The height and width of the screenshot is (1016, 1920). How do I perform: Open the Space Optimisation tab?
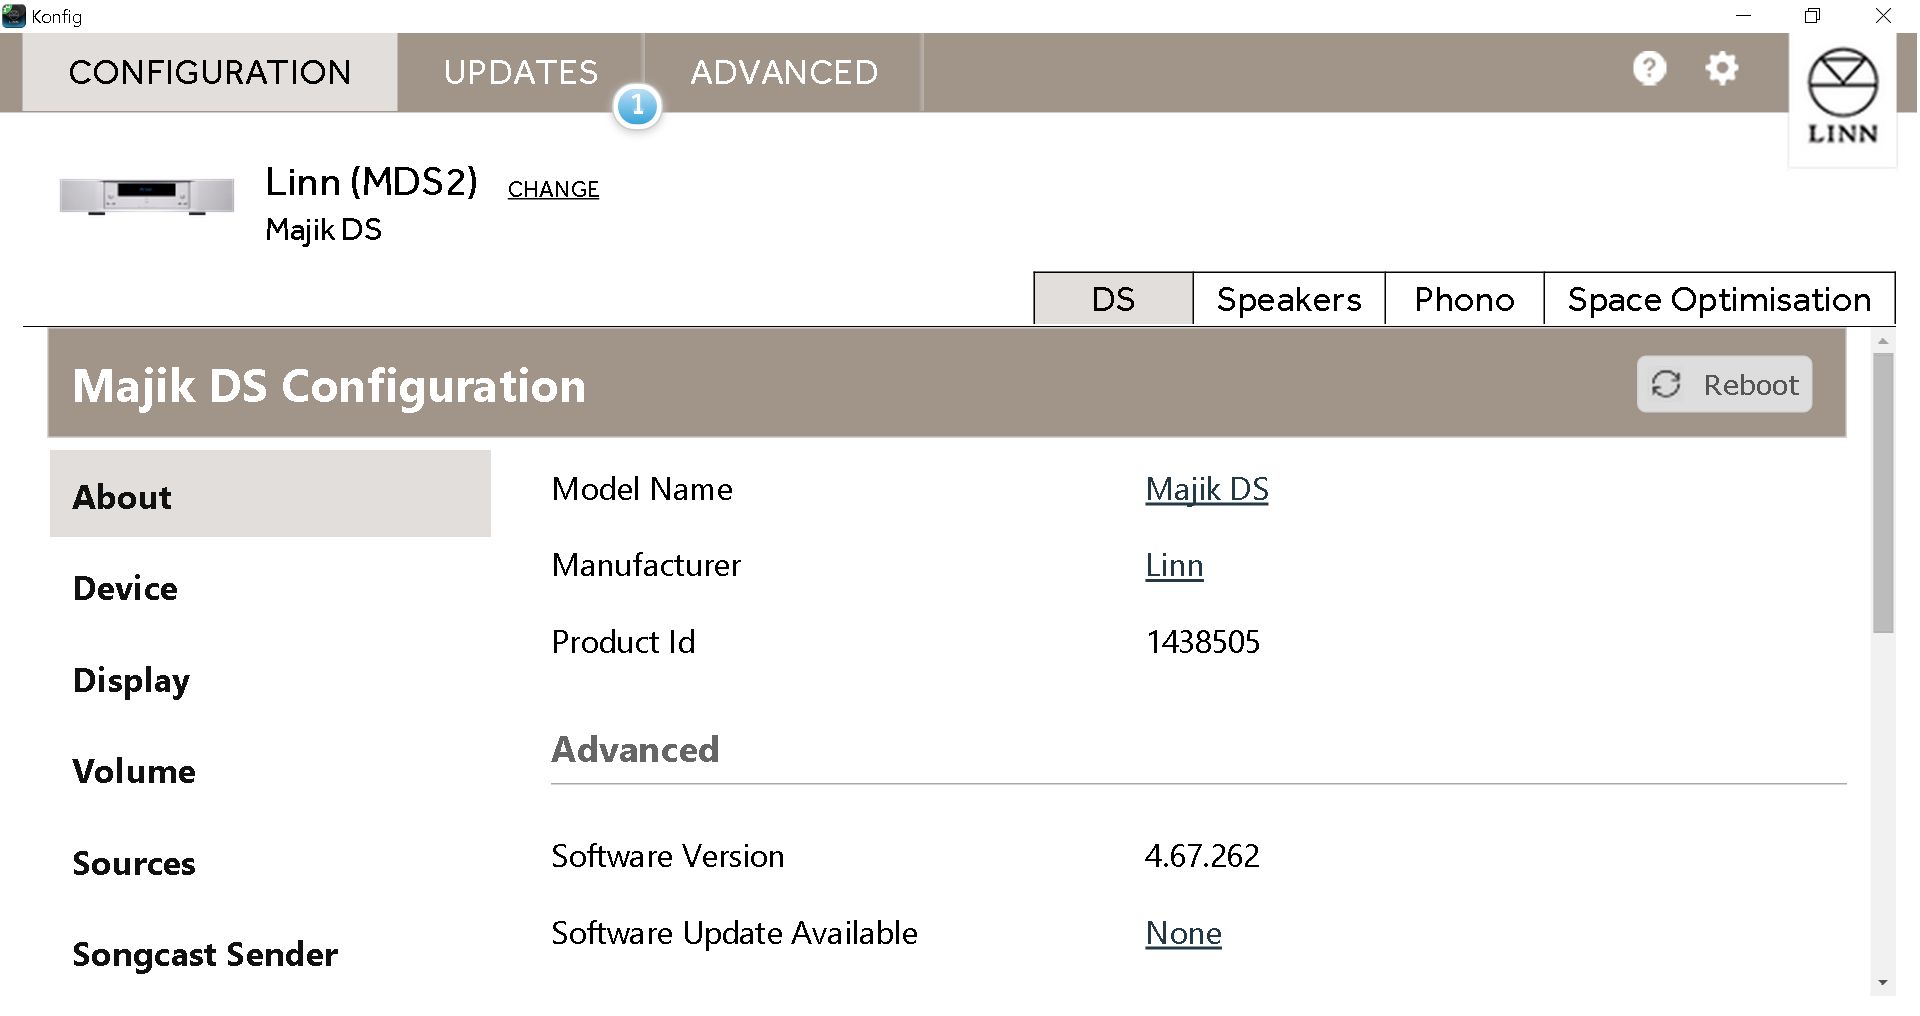(x=1718, y=299)
